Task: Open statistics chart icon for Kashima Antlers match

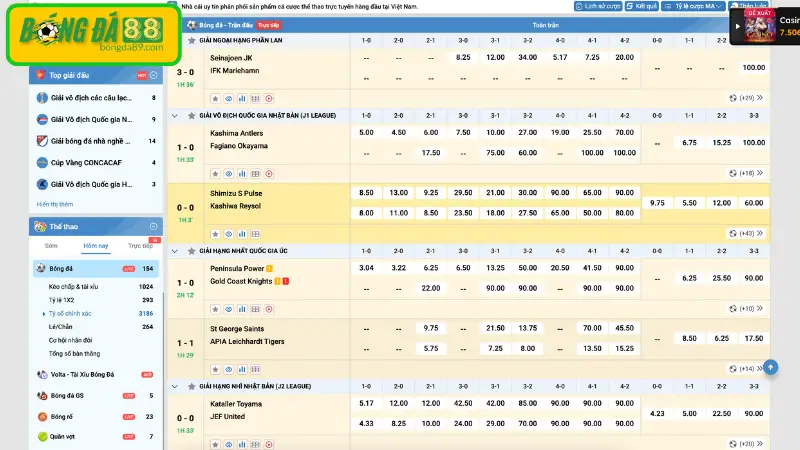Action: click(242, 174)
